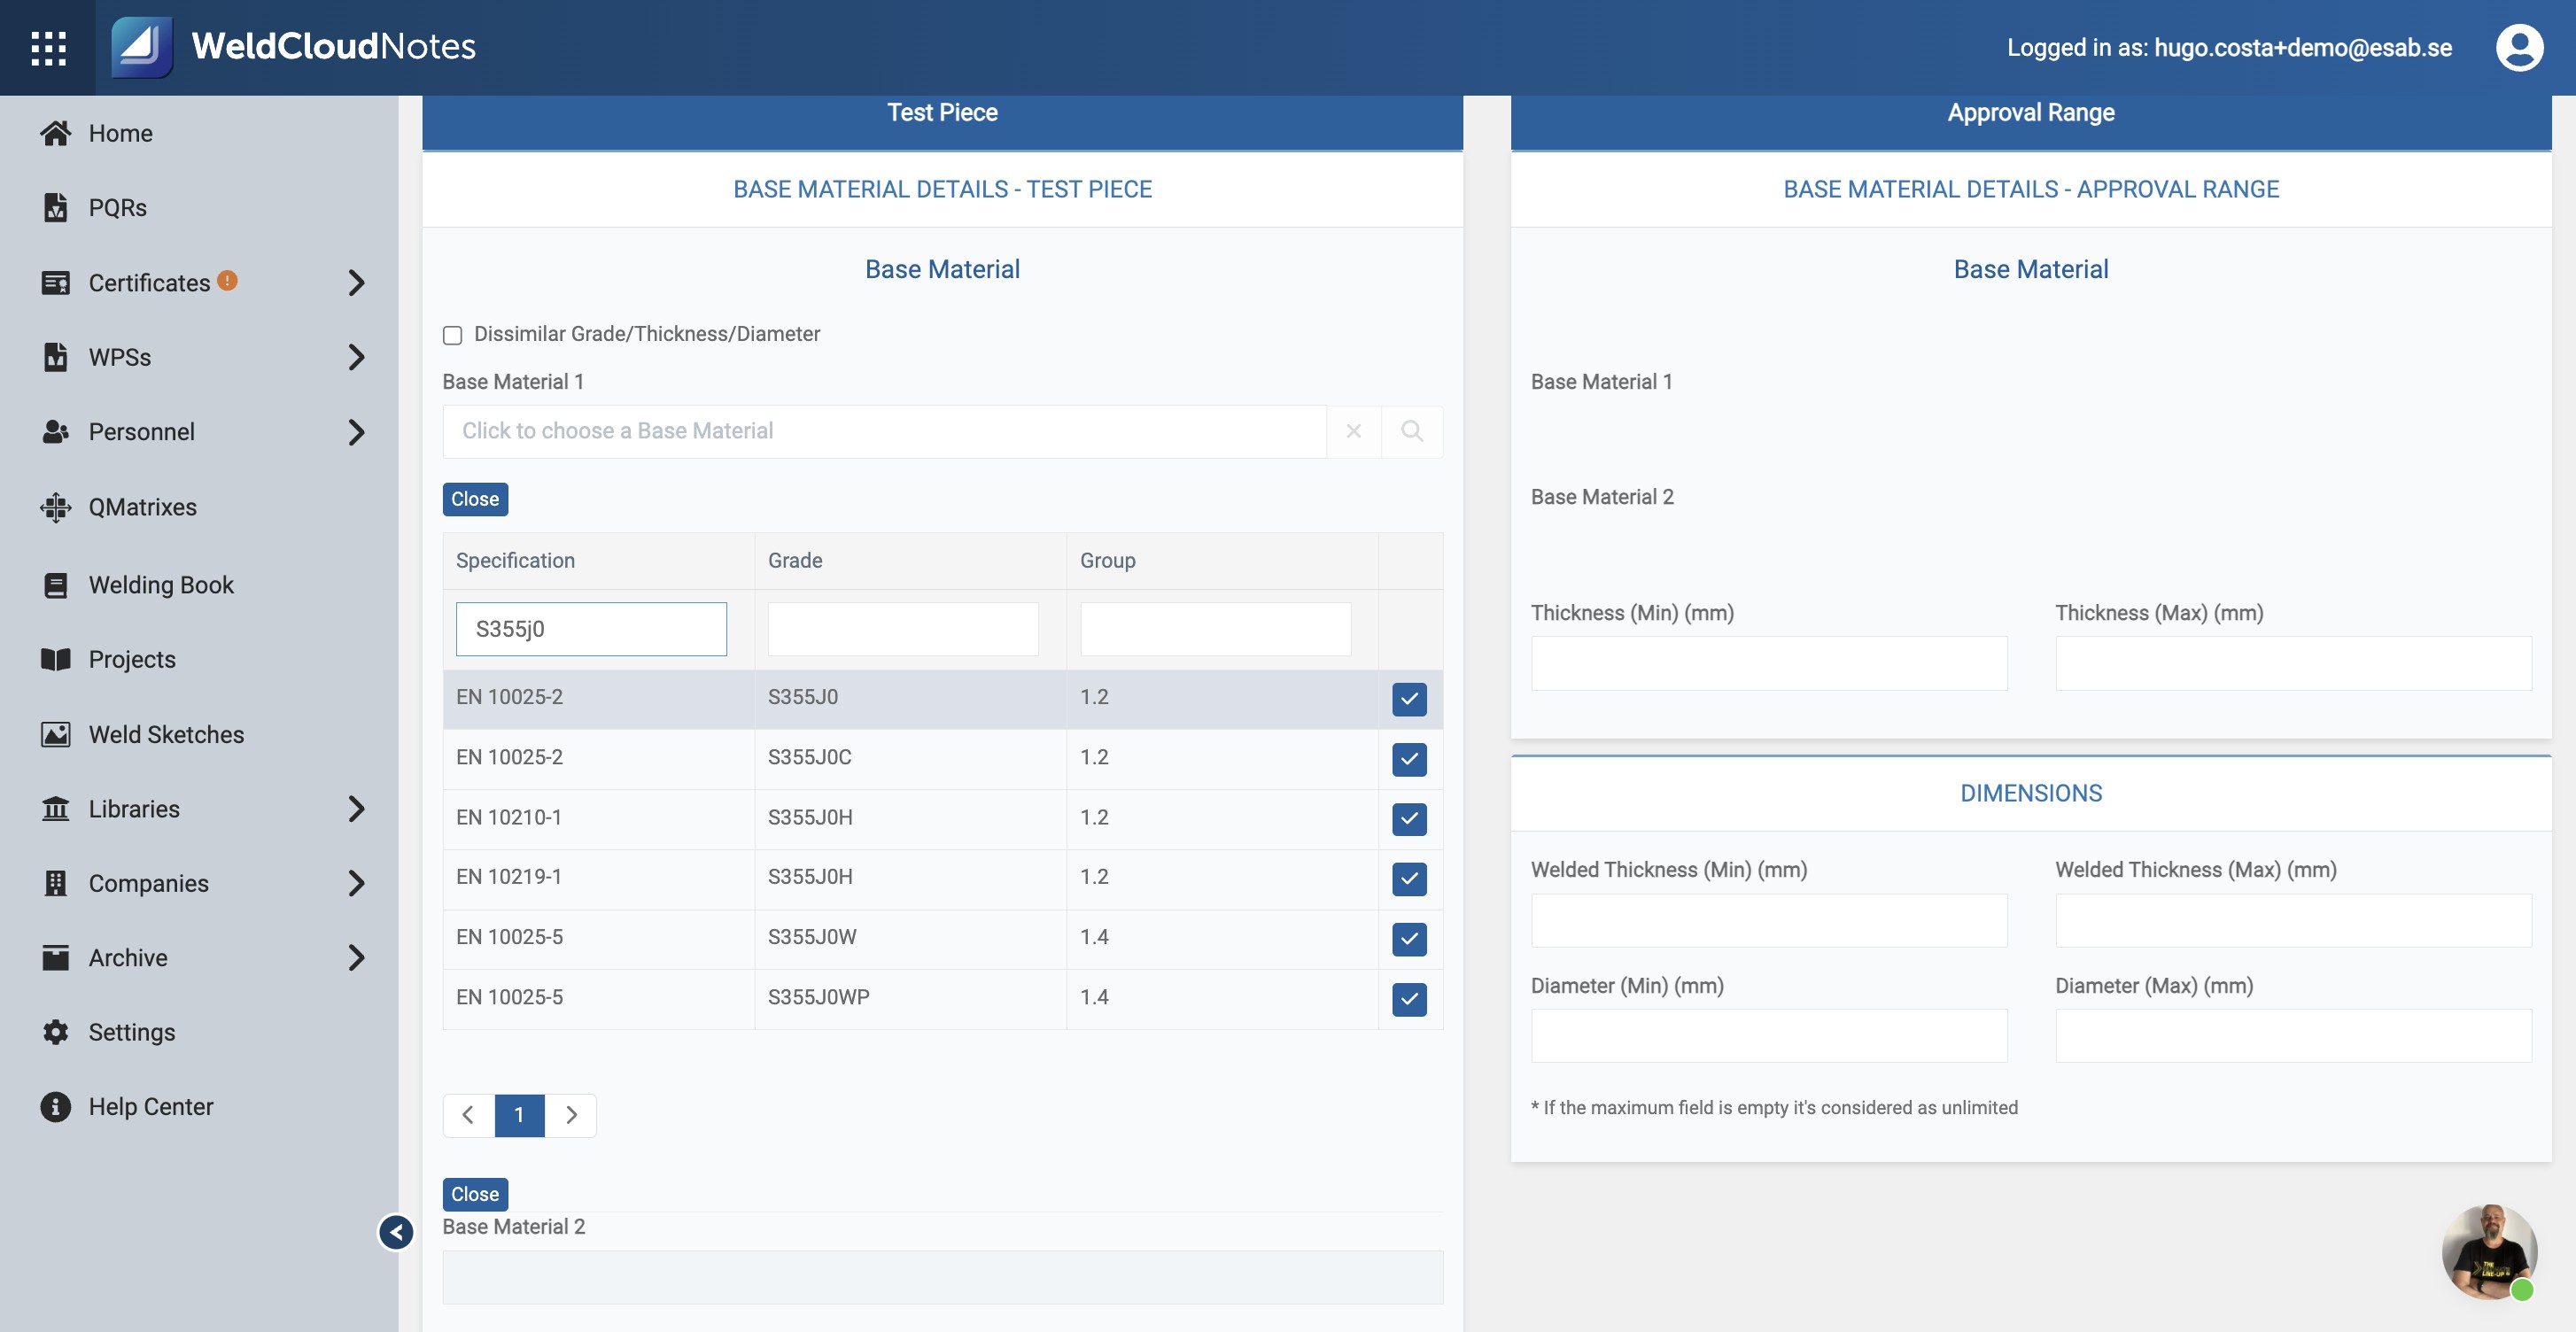Click the Base Material 1 search magnifier icon
Image resolution: width=2576 pixels, height=1332 pixels.
[x=1412, y=431]
